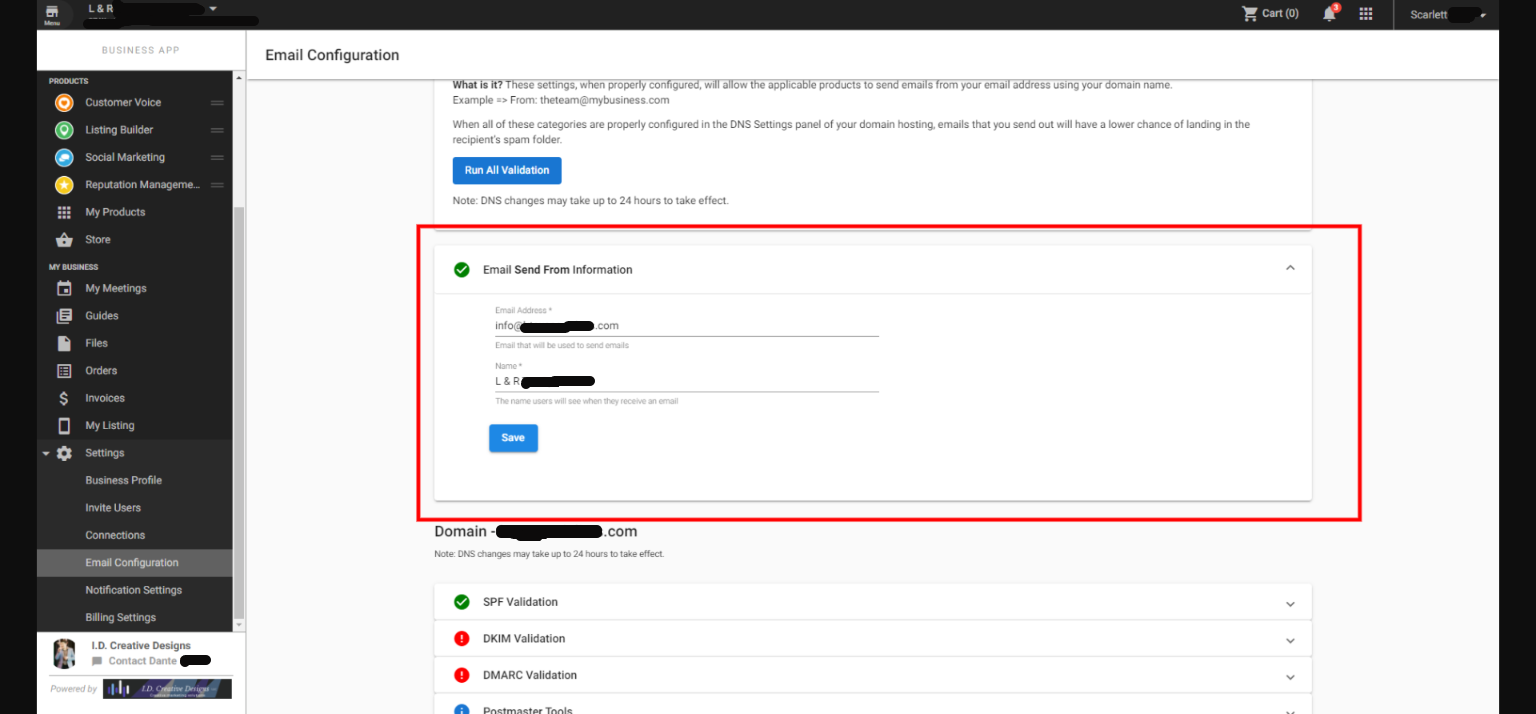Click Run All Validation button
Image resolution: width=1536 pixels, height=714 pixels.
(507, 170)
